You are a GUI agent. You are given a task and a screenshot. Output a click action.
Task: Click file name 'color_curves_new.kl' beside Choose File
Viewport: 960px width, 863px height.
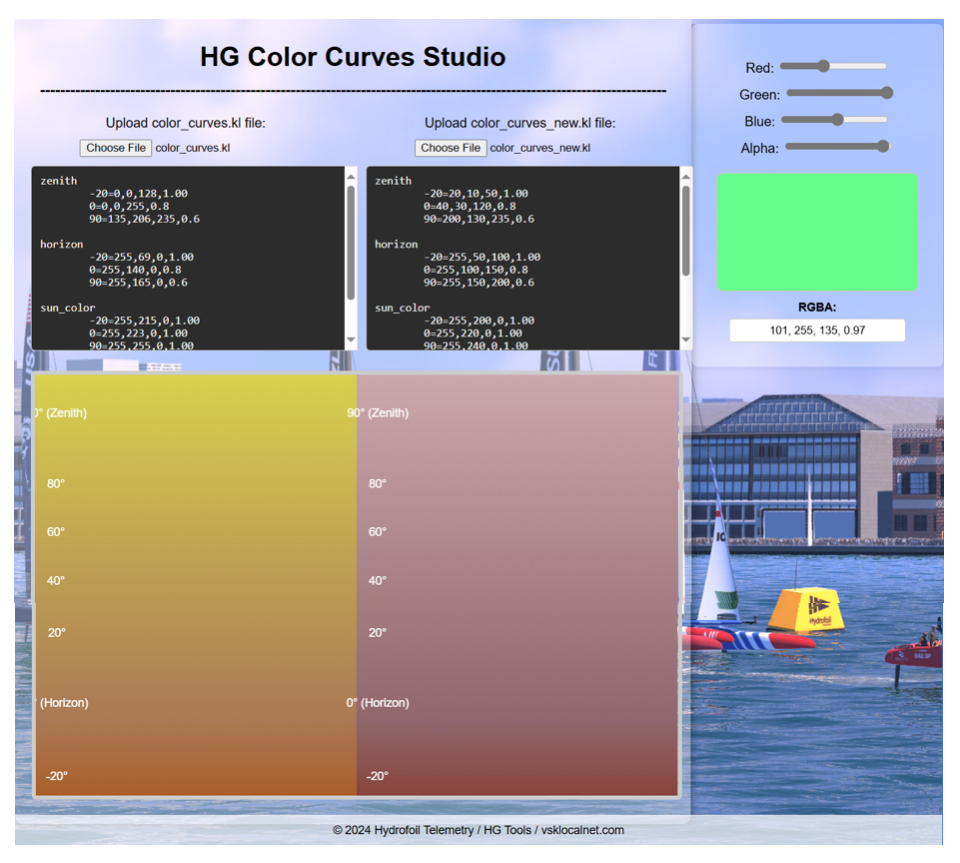pos(540,148)
